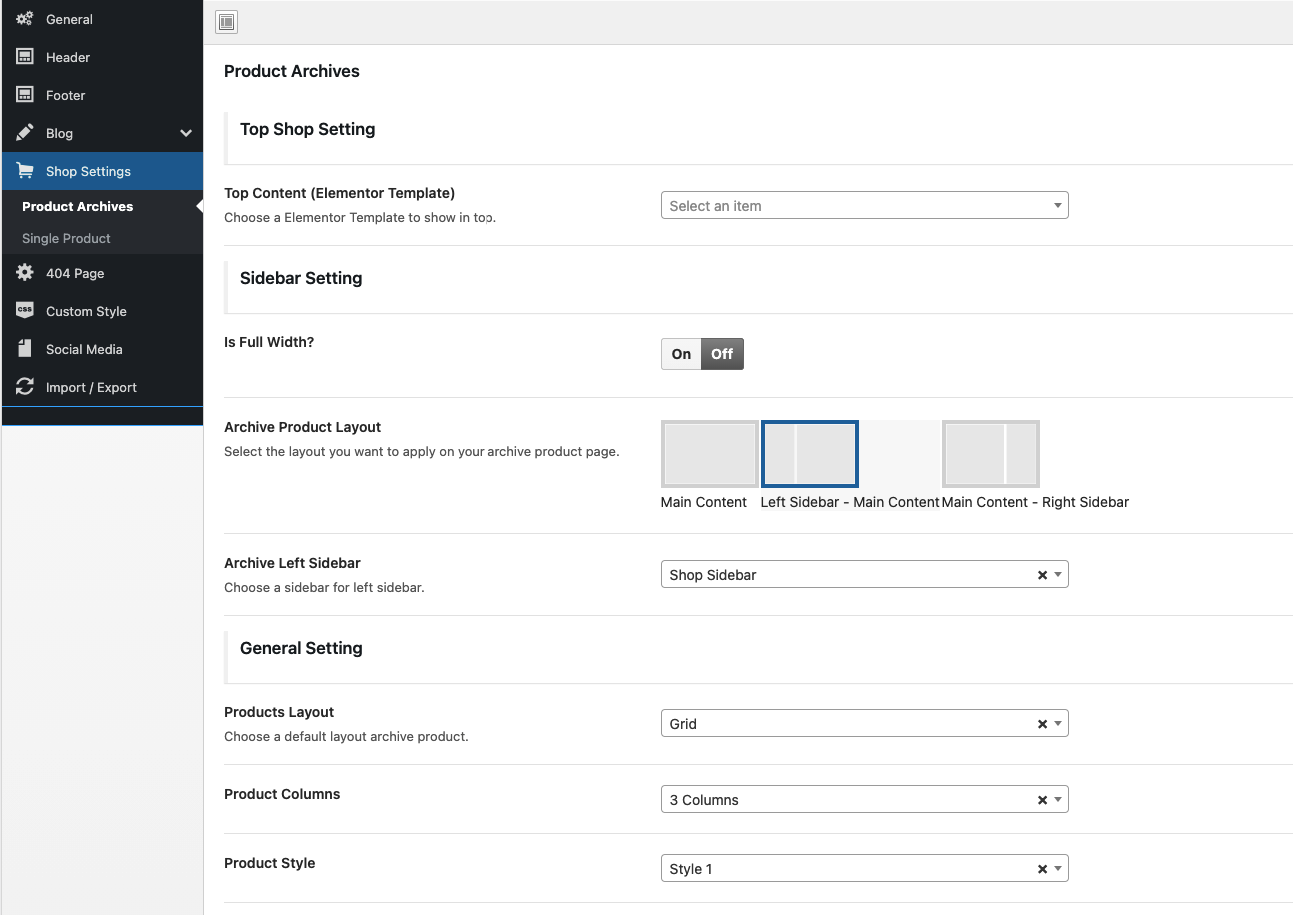Viewport: 1293px width, 915px height.
Task: Expand the Blog submenu chevron
Action: pos(186,133)
